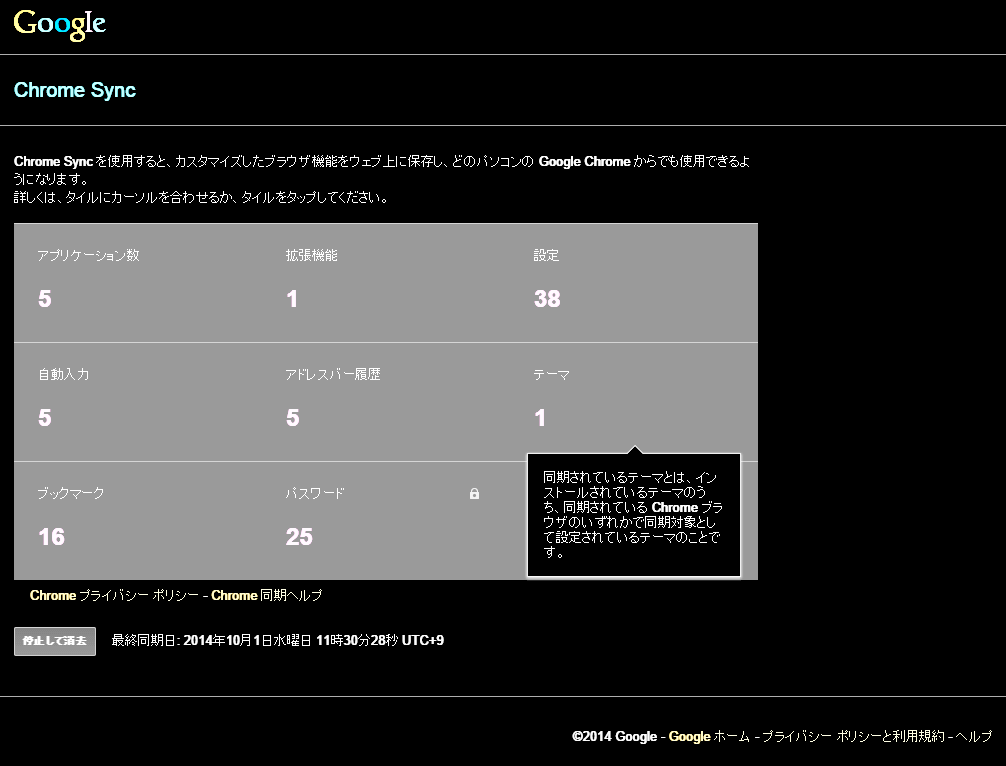Click the lock icon on the パスワード tile
This screenshot has height=766, width=1006.
474,493
